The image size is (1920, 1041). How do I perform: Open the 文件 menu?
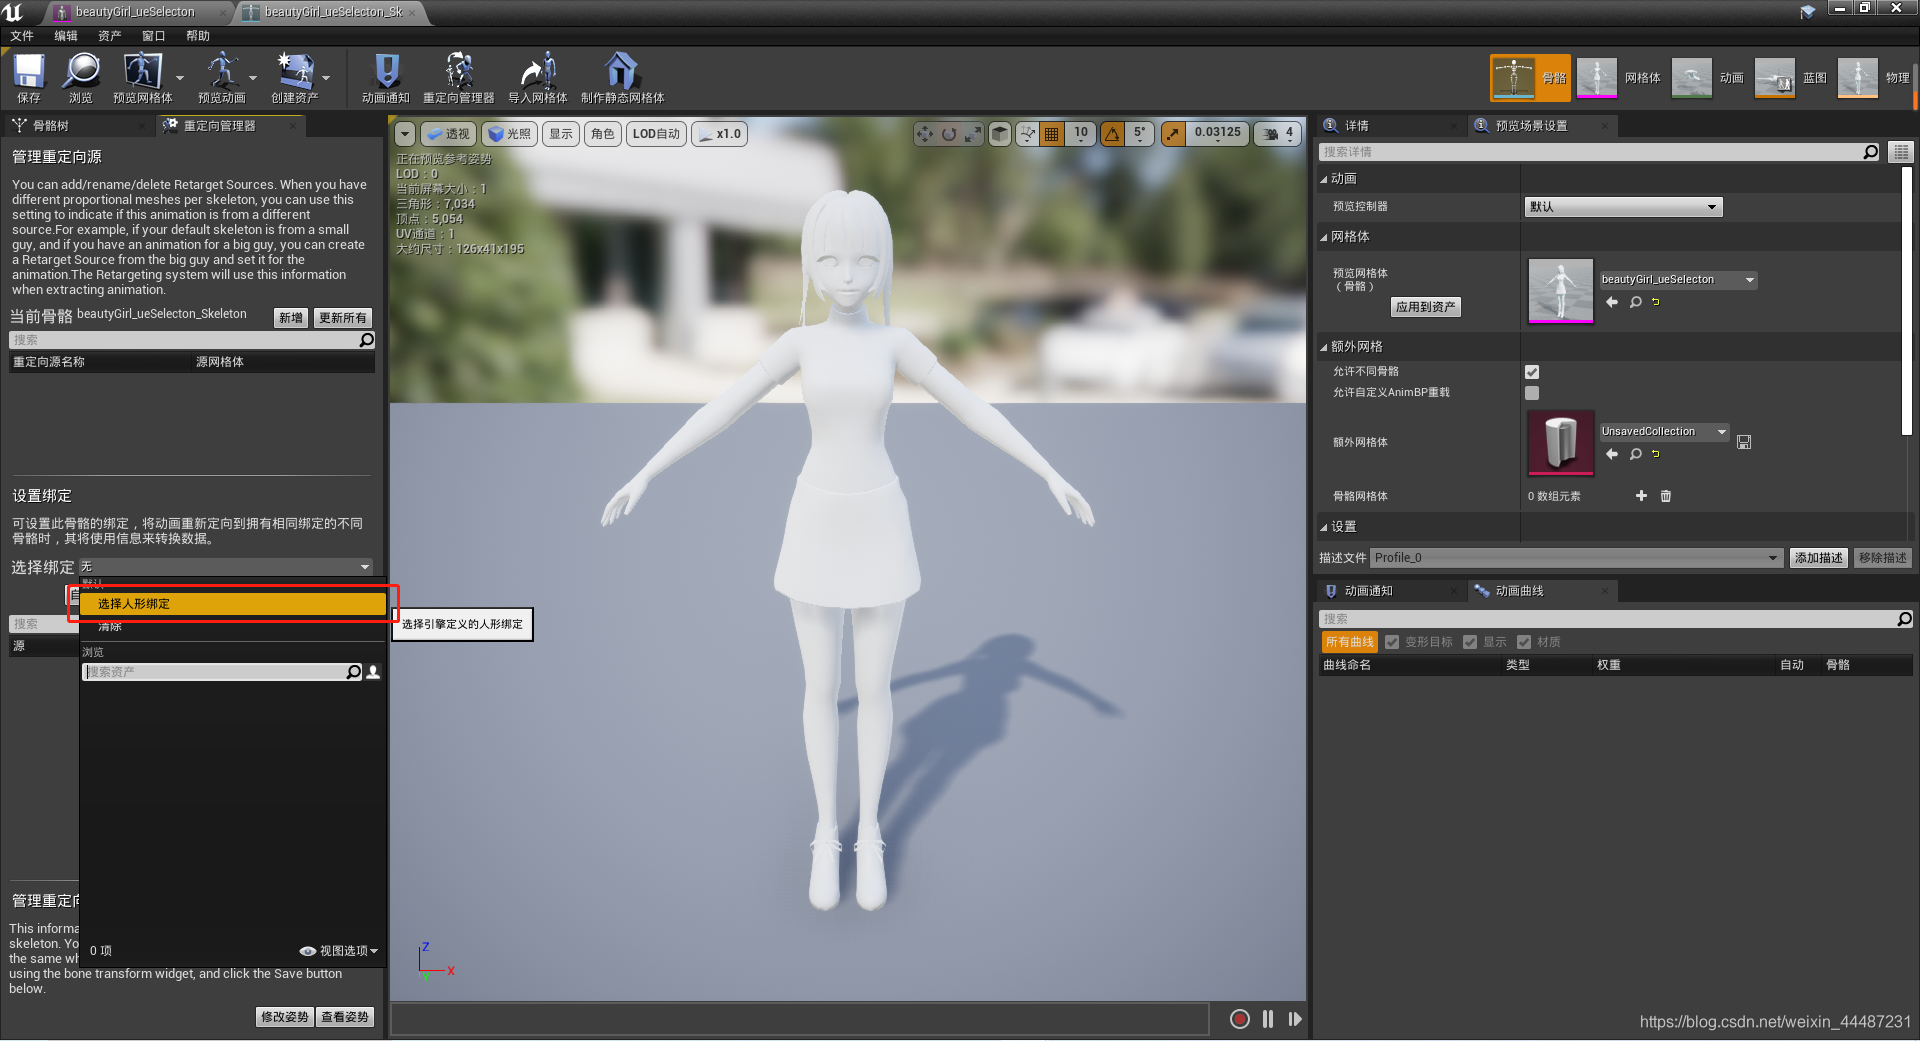(x=22, y=36)
